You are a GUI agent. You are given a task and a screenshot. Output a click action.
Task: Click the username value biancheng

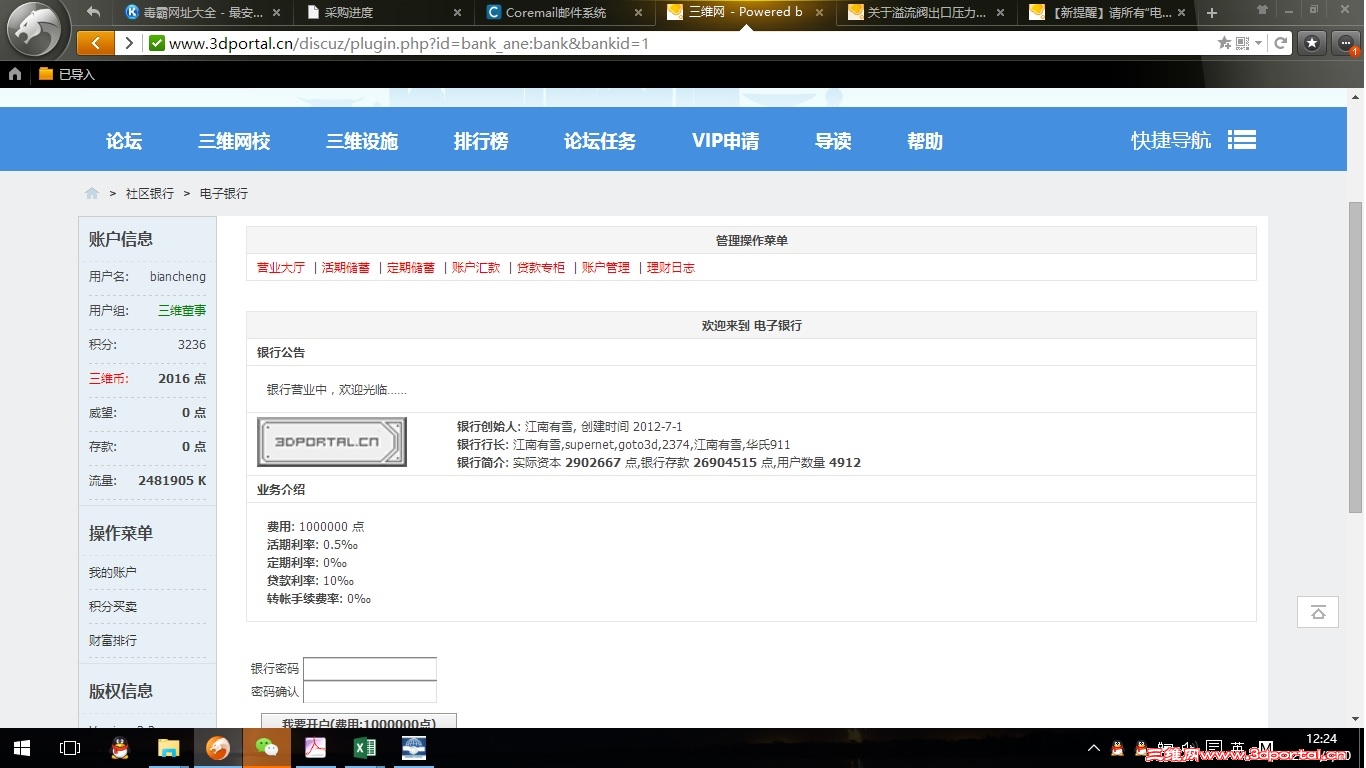[x=178, y=277]
